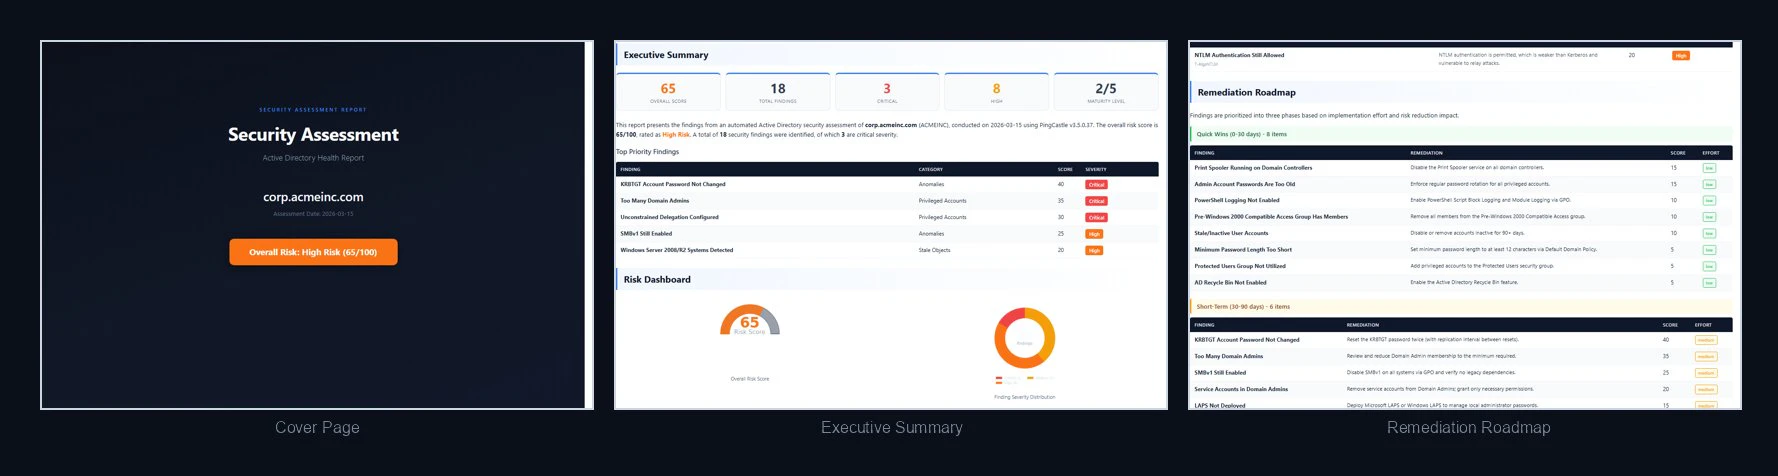The image size is (1778, 476).
Task: Click the finding severity distribution donut chart
Action: pos(1025,339)
